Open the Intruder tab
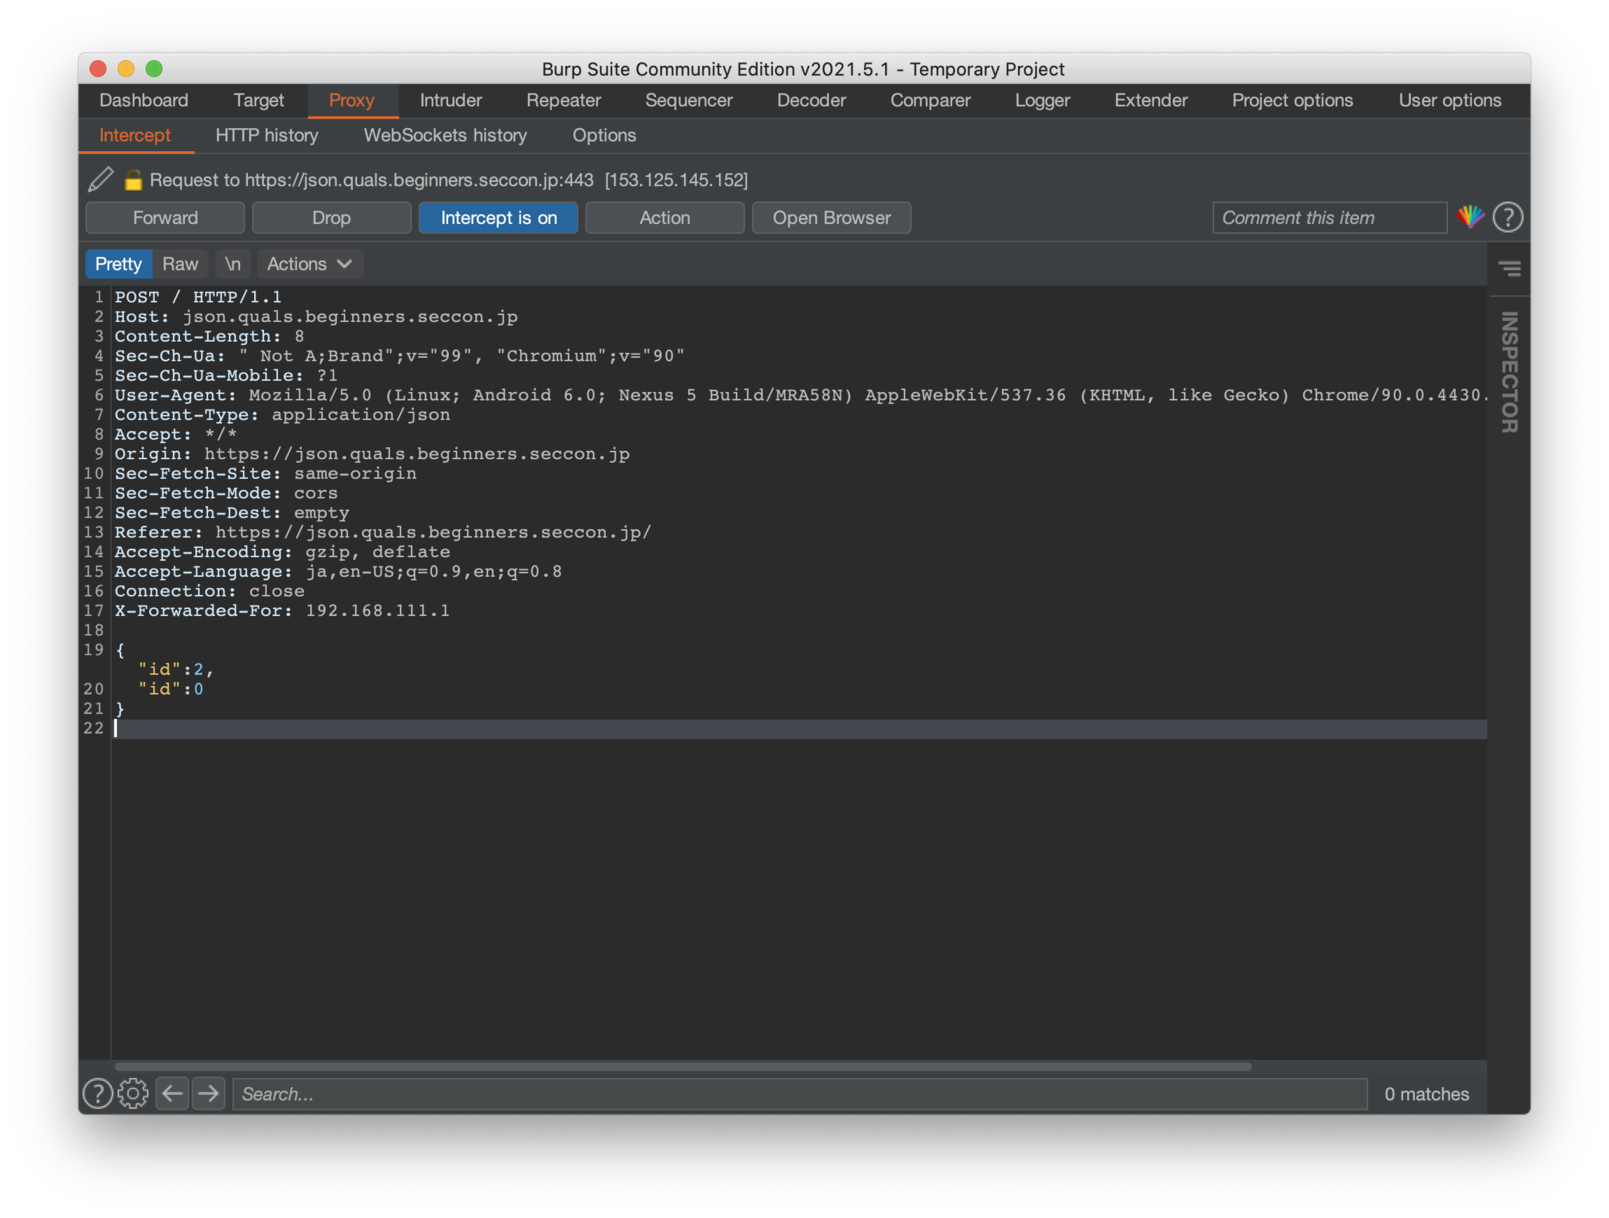 click(x=450, y=100)
